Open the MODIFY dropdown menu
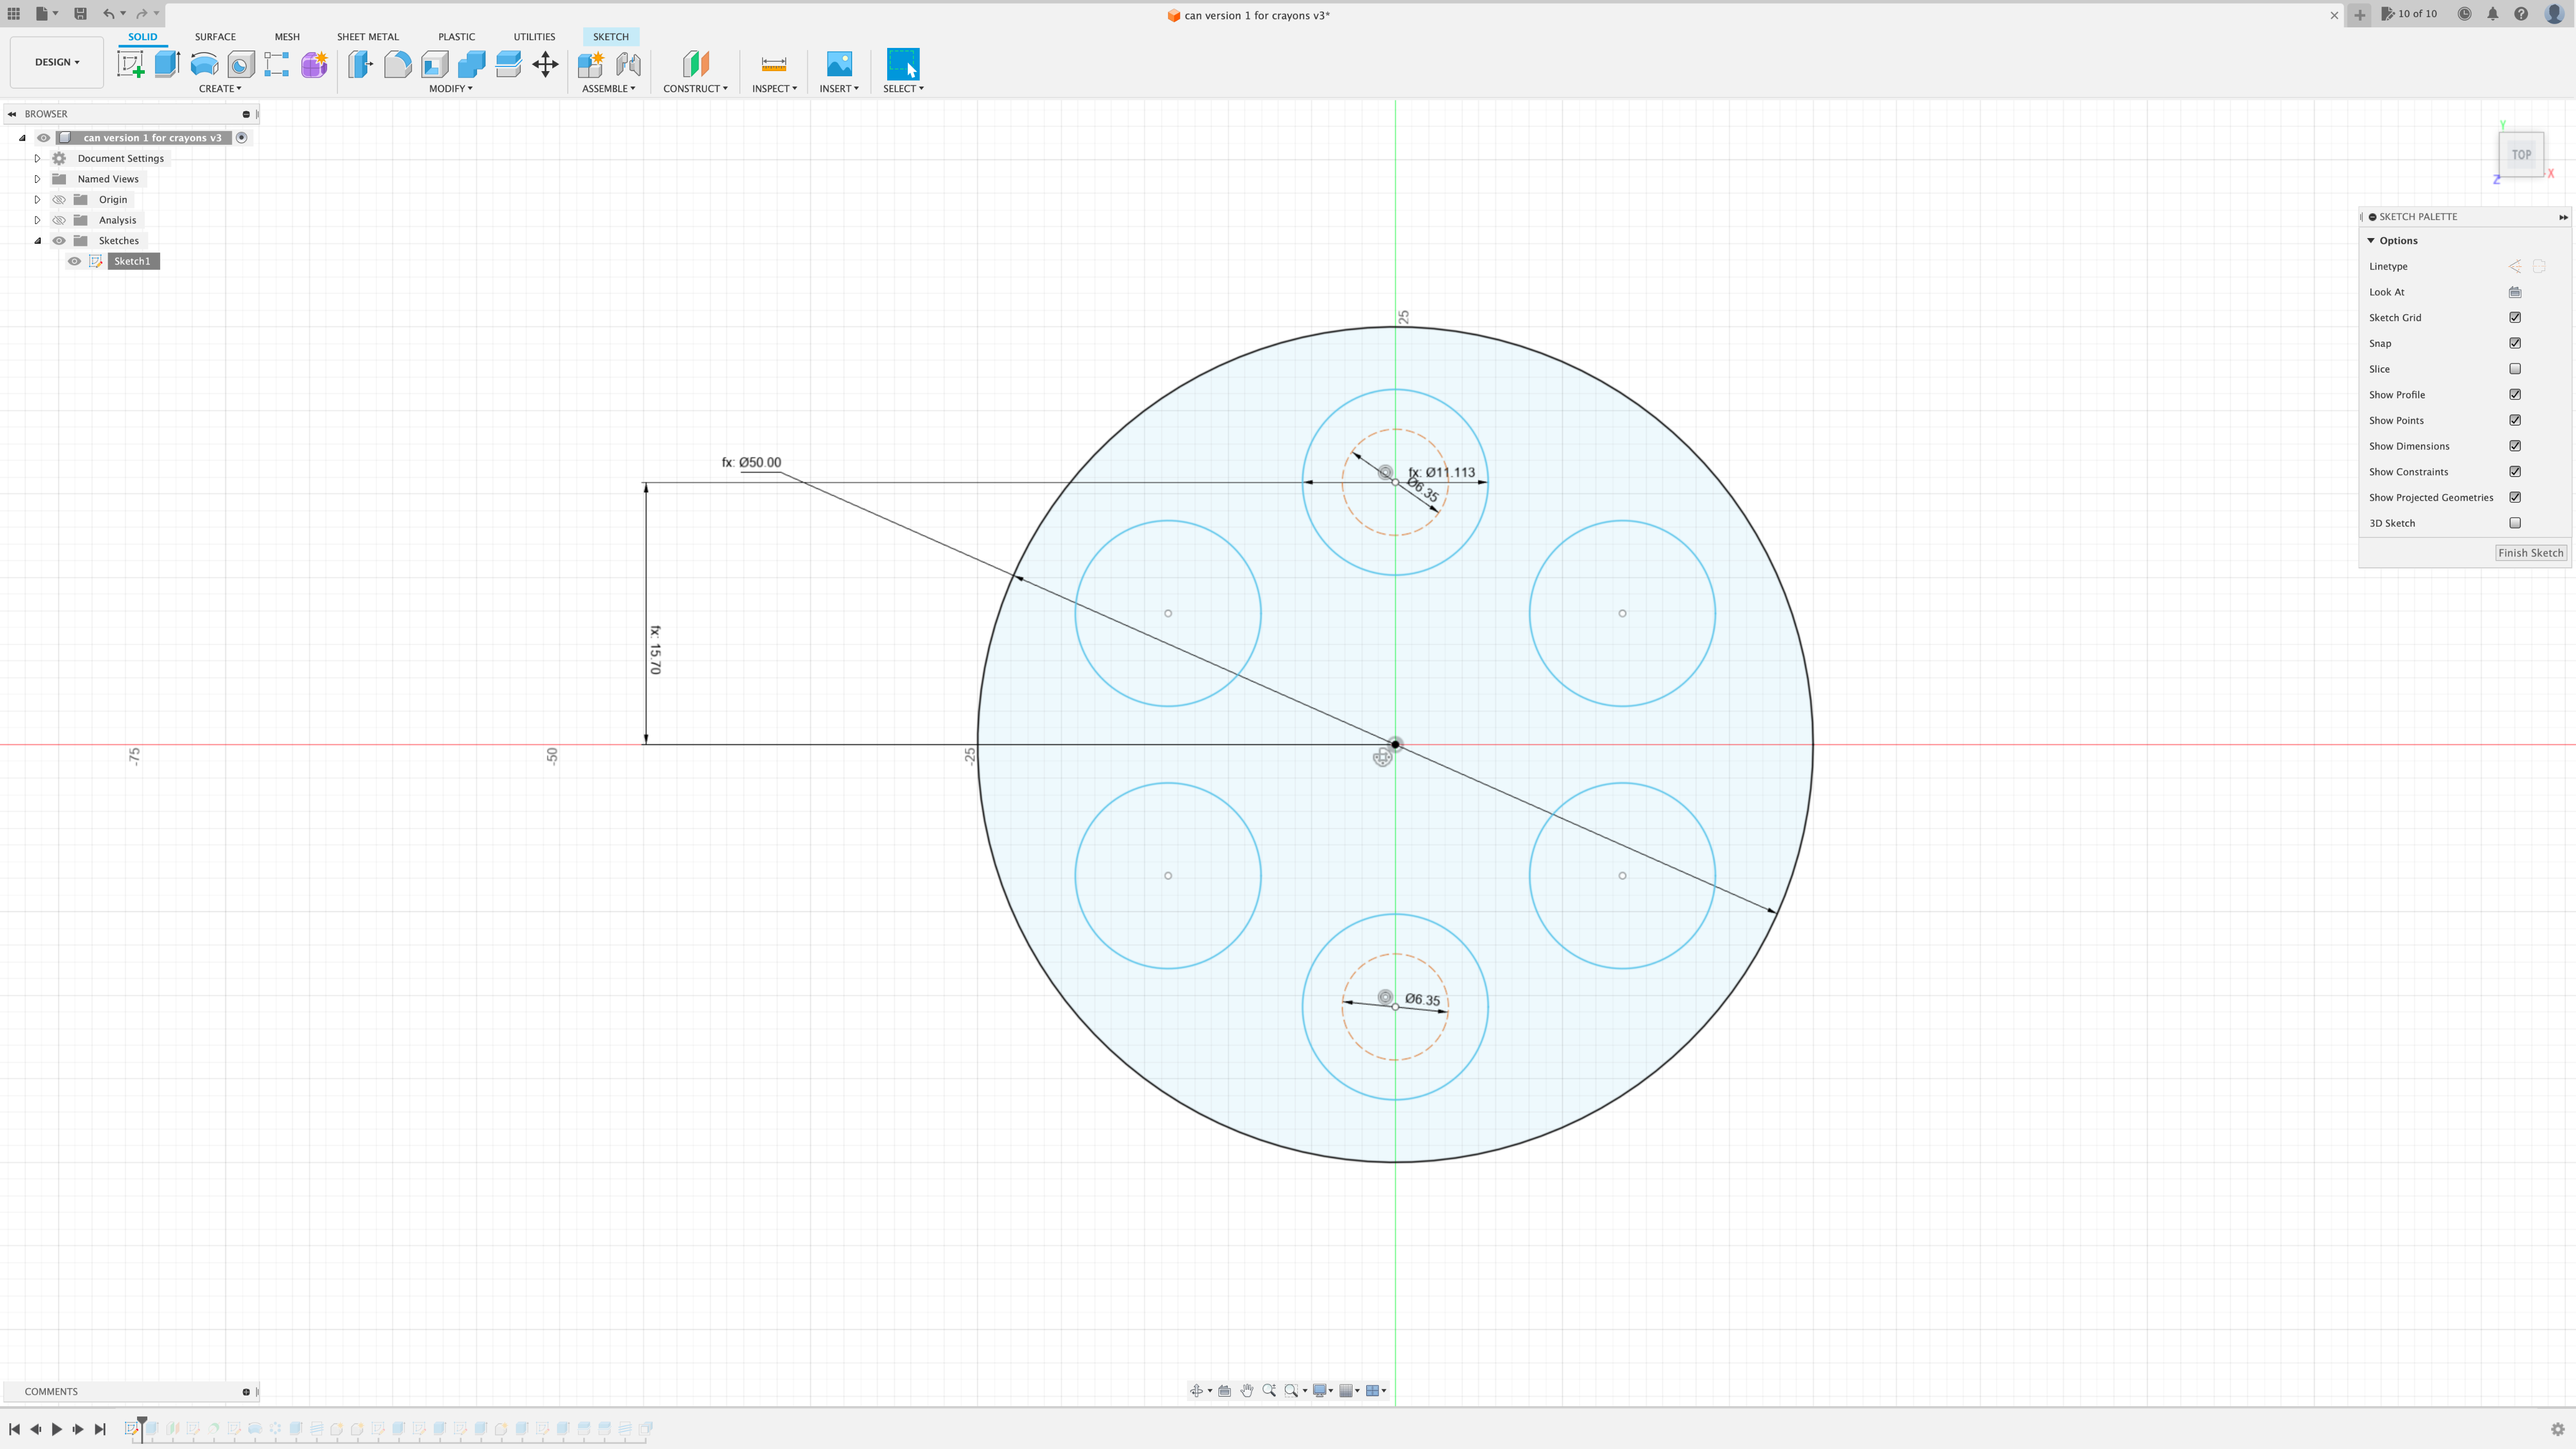The height and width of the screenshot is (1449, 2576). (451, 88)
